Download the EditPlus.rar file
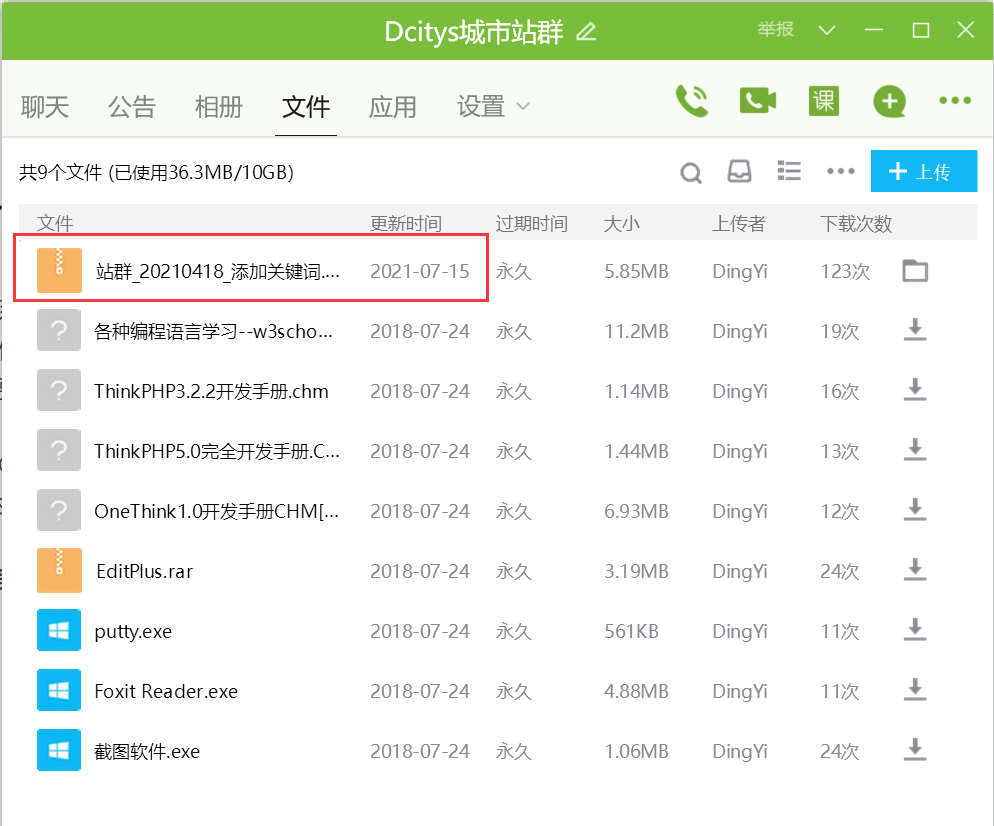Screen dimensions: 994x826 pos(914,571)
